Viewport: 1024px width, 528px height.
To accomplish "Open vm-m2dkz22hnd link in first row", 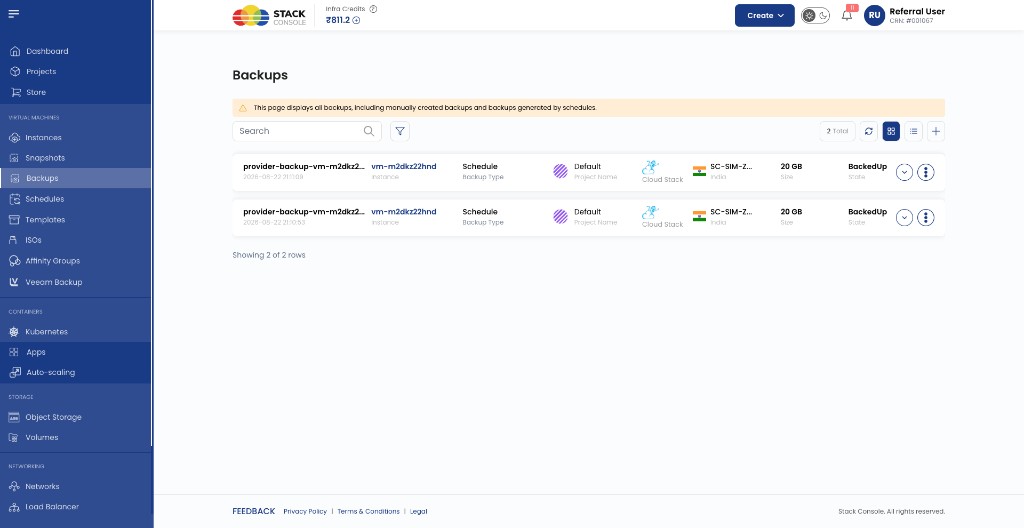I will pyautogui.click(x=404, y=167).
